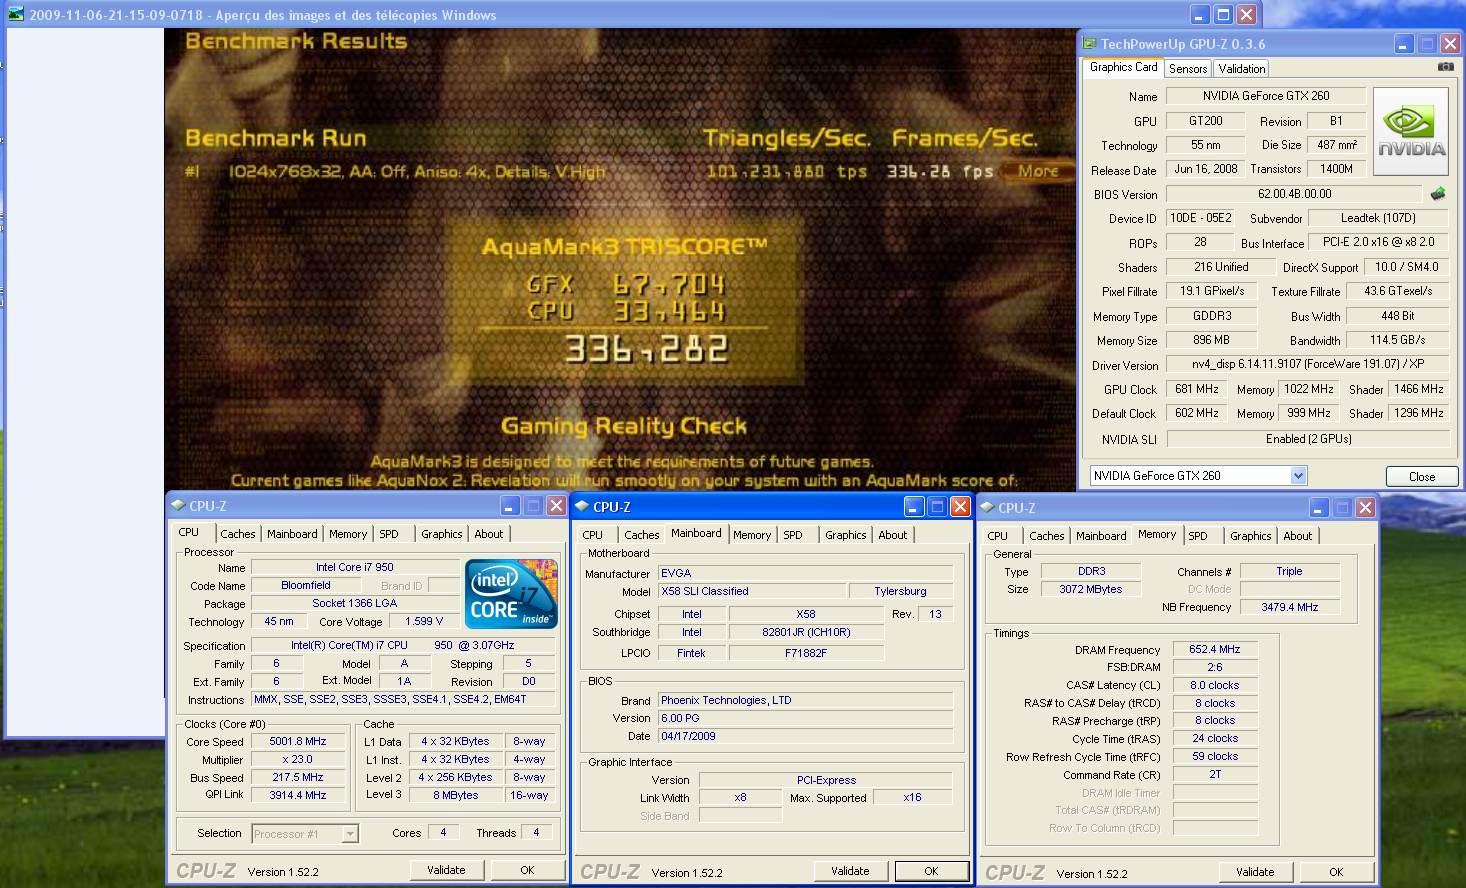Click the Driver Version field in GPU-Z
This screenshot has width=1466, height=888.
pos(1307,364)
